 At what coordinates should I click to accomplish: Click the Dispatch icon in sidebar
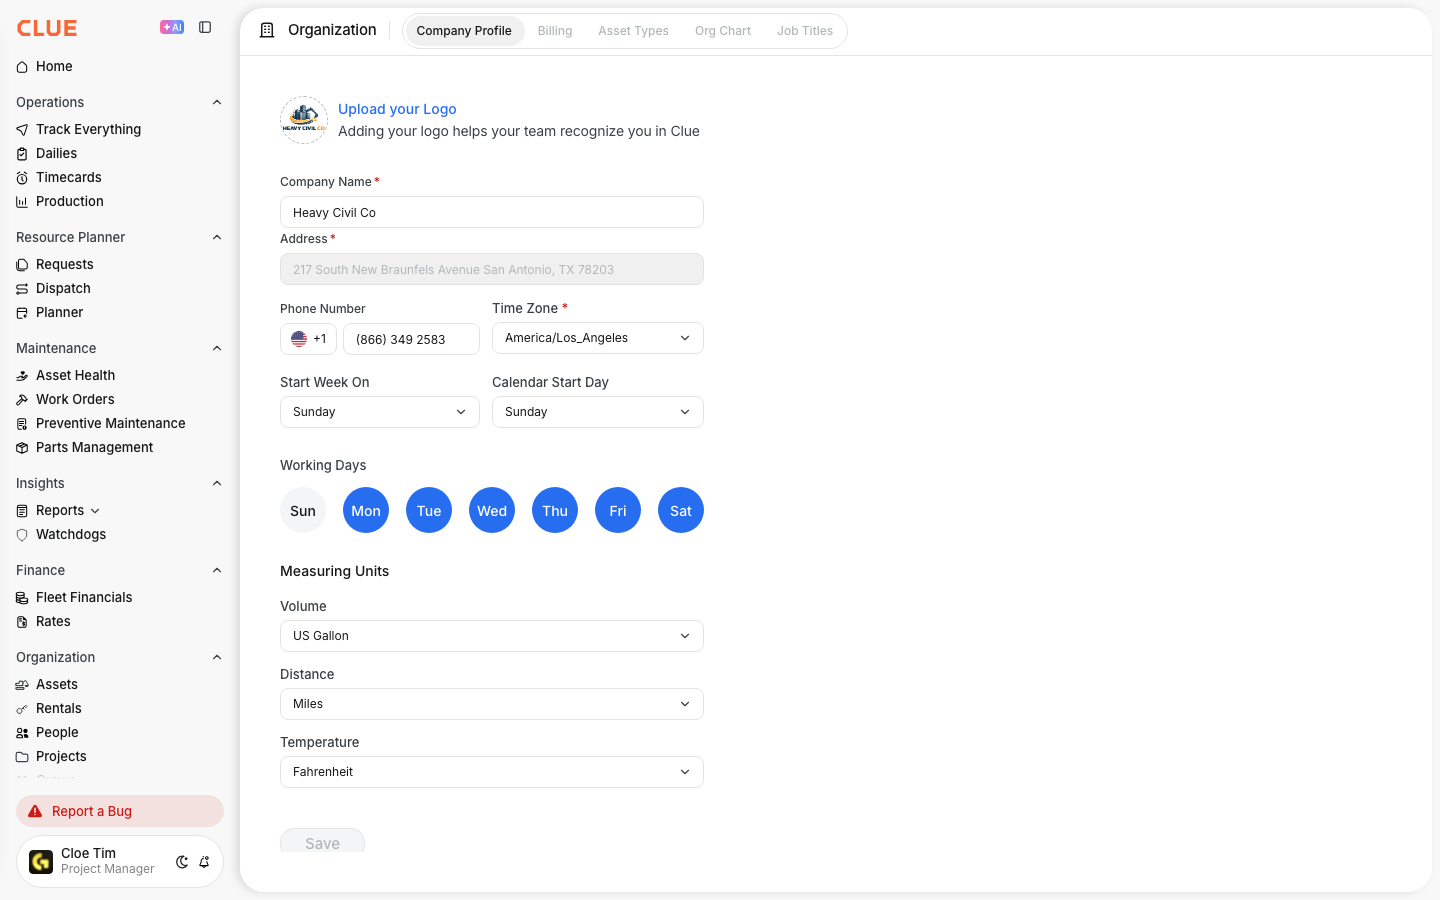pyautogui.click(x=22, y=289)
